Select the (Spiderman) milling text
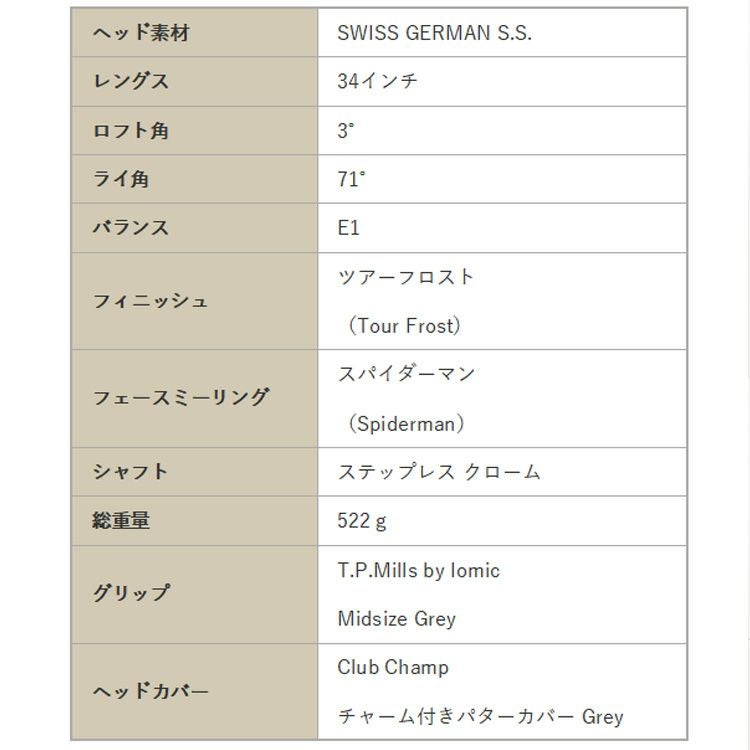The height and width of the screenshot is (750, 750). (406, 424)
